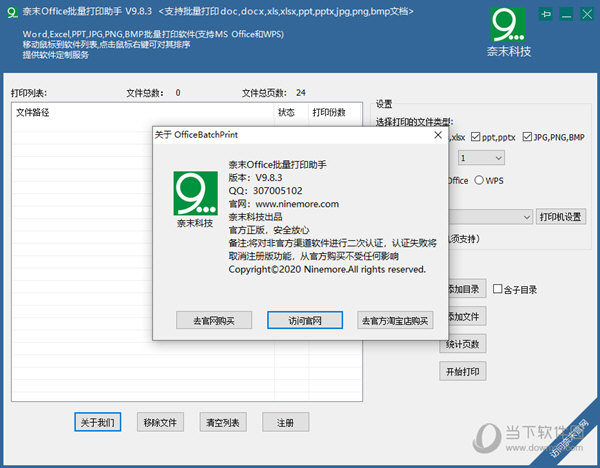Close the main application window
Screen dimensions: 600x468
coord(587,15)
